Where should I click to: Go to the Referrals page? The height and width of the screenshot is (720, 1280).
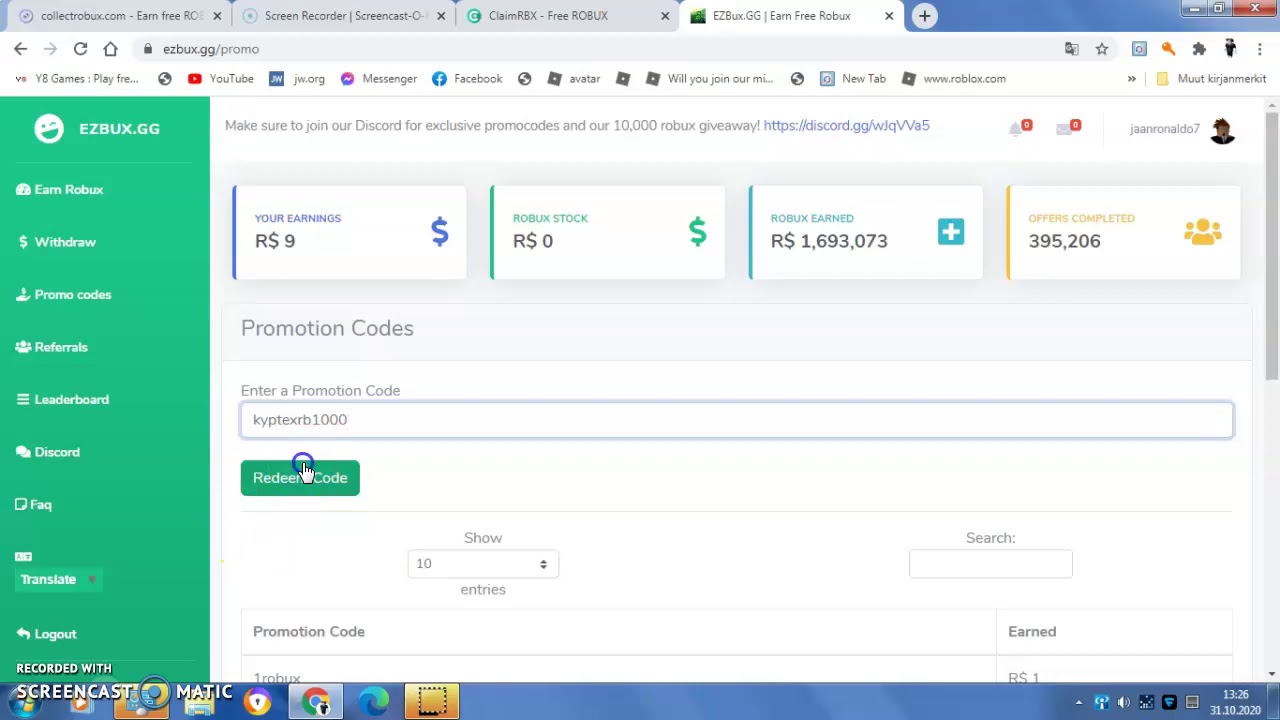(x=52, y=347)
